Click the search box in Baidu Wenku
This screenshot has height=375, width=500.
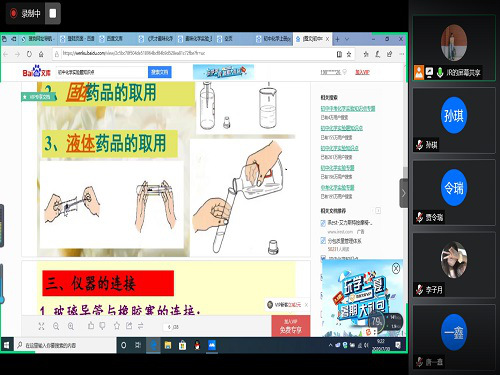pyautogui.click(x=102, y=72)
